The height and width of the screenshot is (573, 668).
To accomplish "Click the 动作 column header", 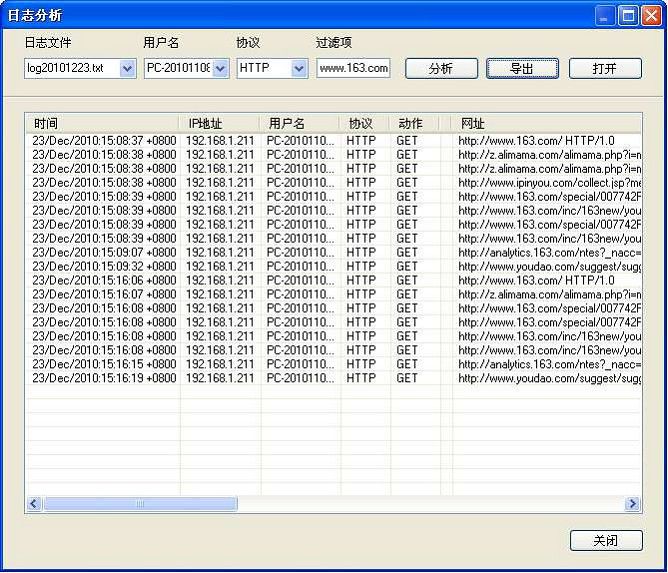I will [x=415, y=124].
